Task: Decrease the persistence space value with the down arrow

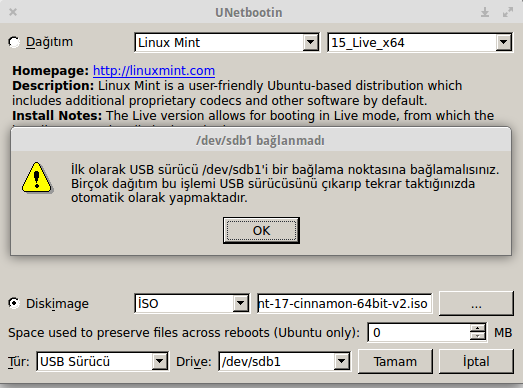Action: pos(478,336)
